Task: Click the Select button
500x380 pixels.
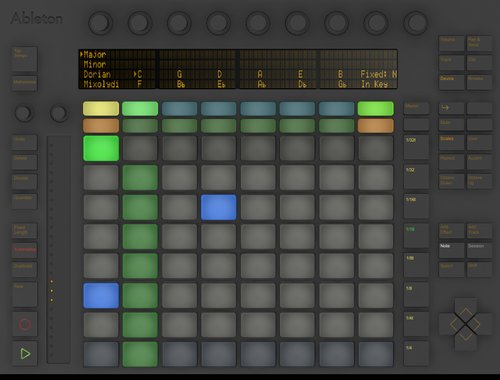Action: click(451, 270)
